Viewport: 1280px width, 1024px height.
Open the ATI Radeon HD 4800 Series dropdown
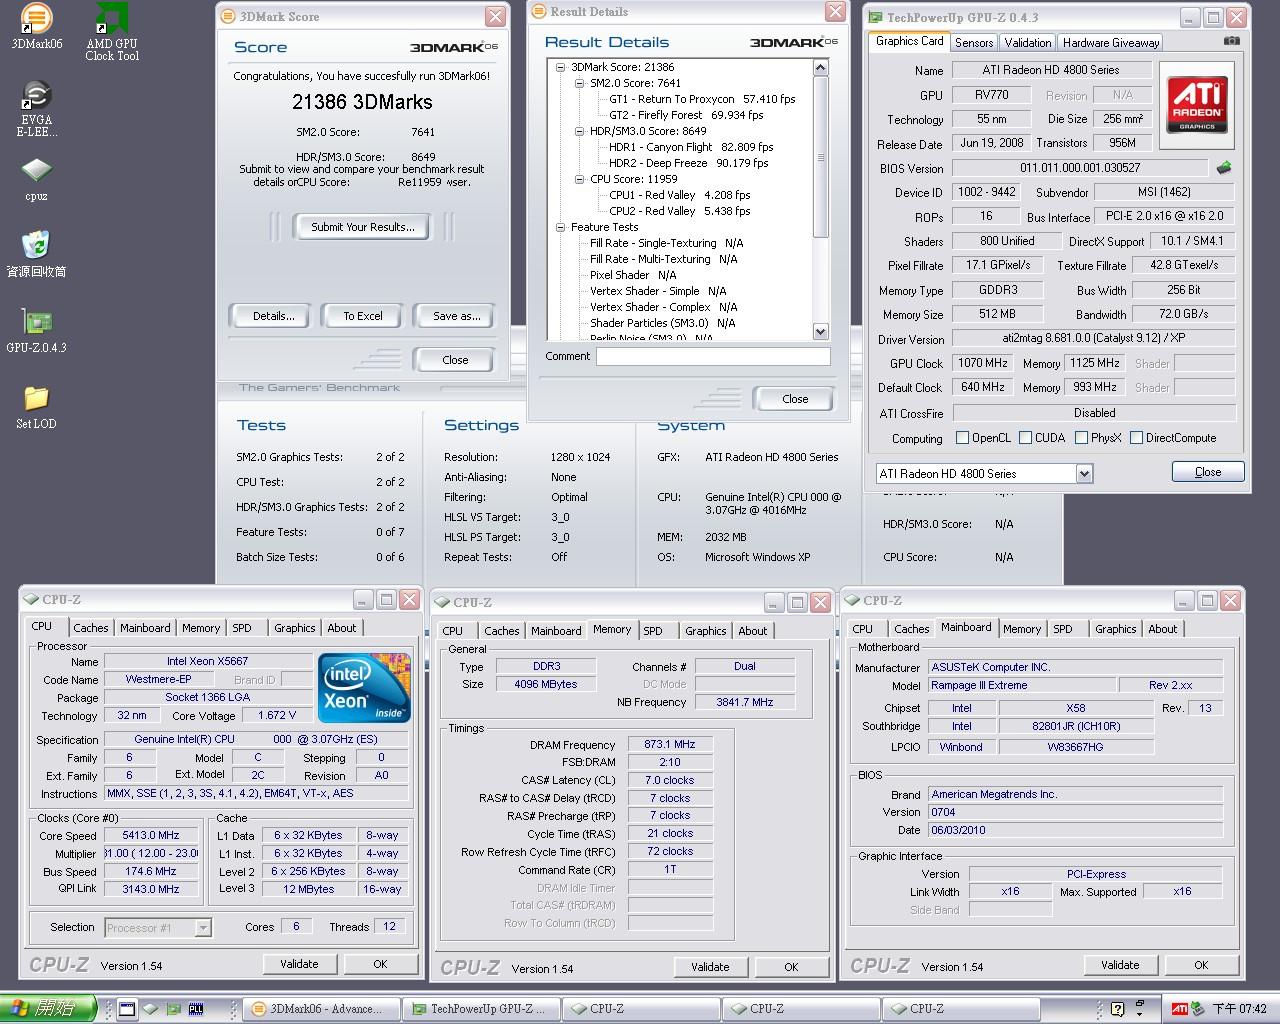[x=1084, y=473]
